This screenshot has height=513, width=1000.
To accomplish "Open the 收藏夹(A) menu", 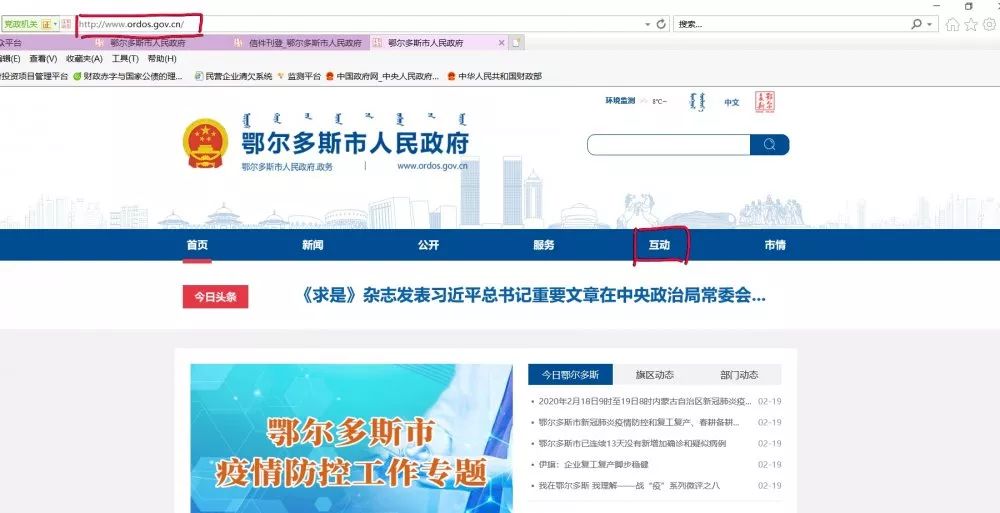I will pyautogui.click(x=84, y=59).
